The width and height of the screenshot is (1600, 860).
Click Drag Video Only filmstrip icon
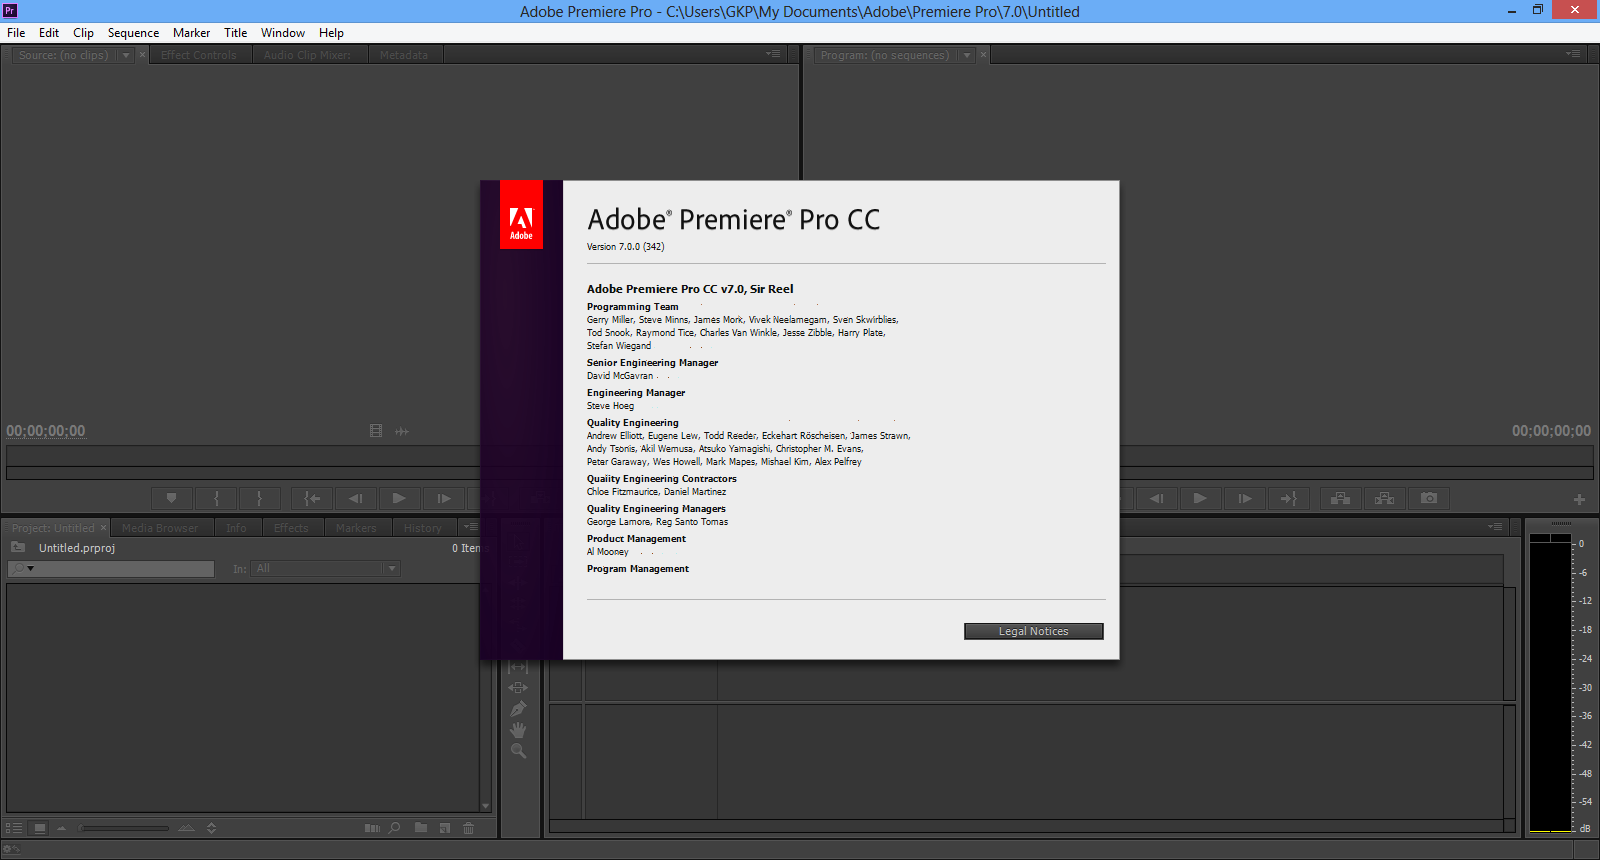point(376,431)
